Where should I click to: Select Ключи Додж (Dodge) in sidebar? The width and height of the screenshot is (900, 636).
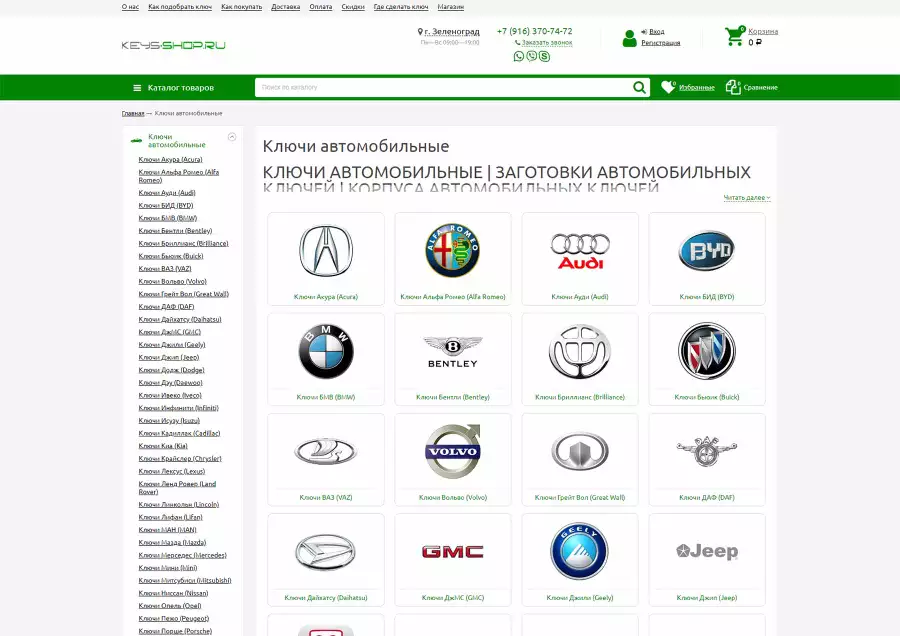click(x=171, y=370)
